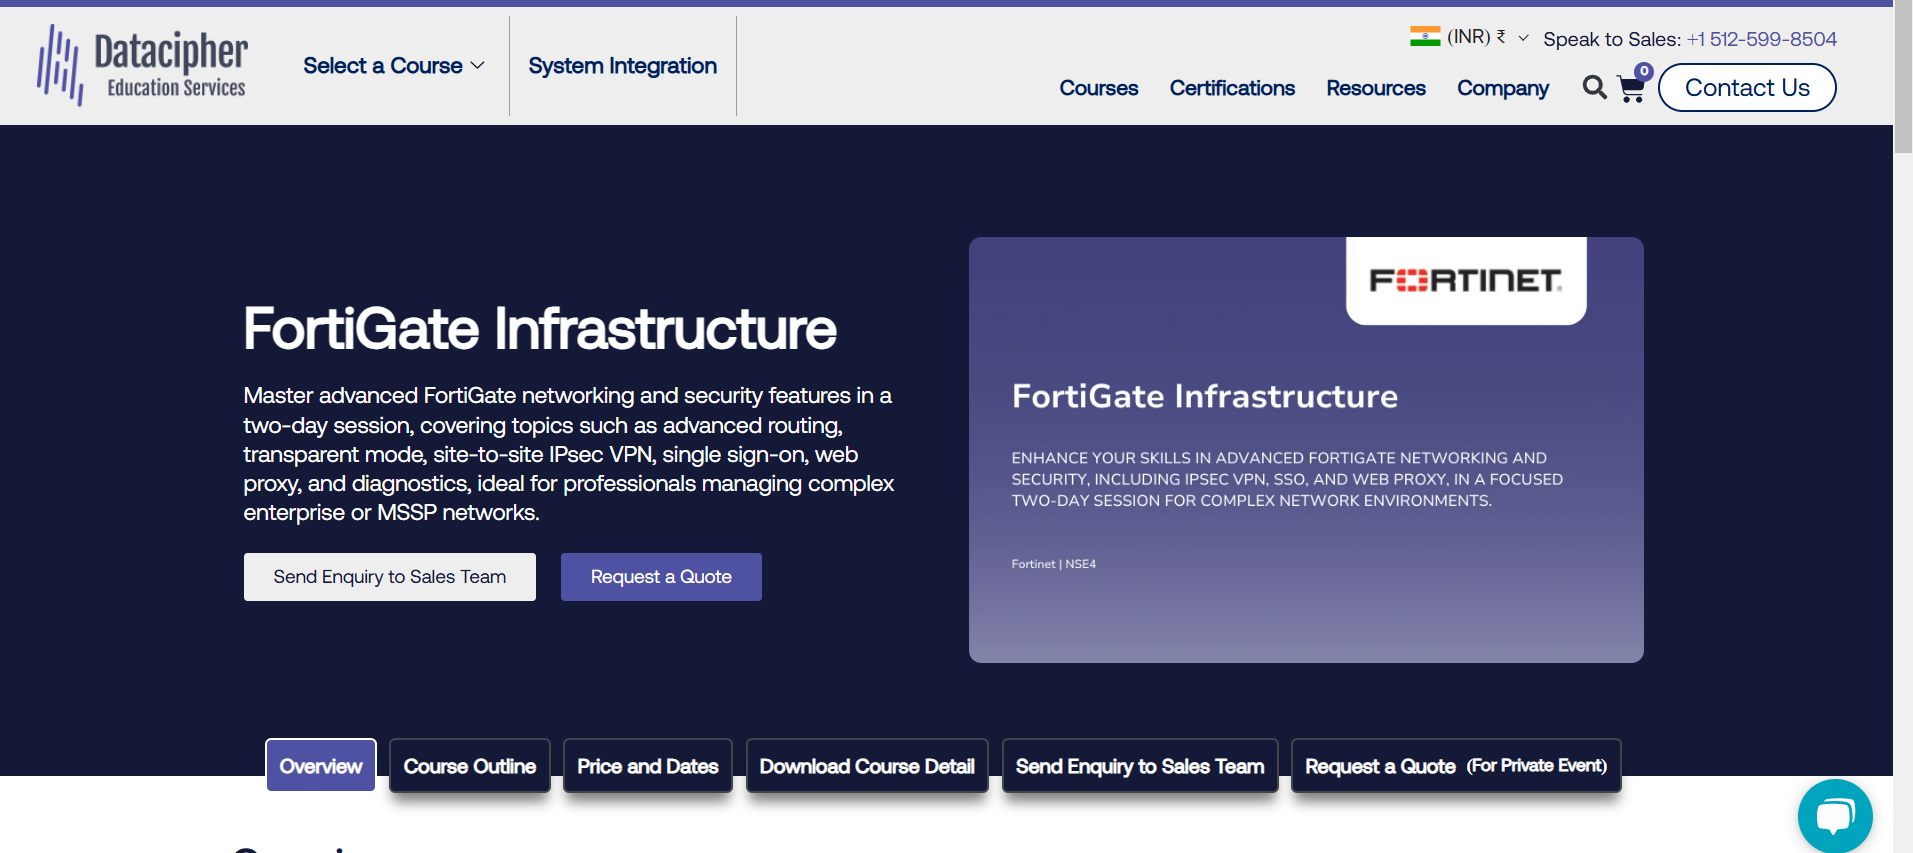
Task: Expand the Select a Course dropdown
Action: pos(394,66)
